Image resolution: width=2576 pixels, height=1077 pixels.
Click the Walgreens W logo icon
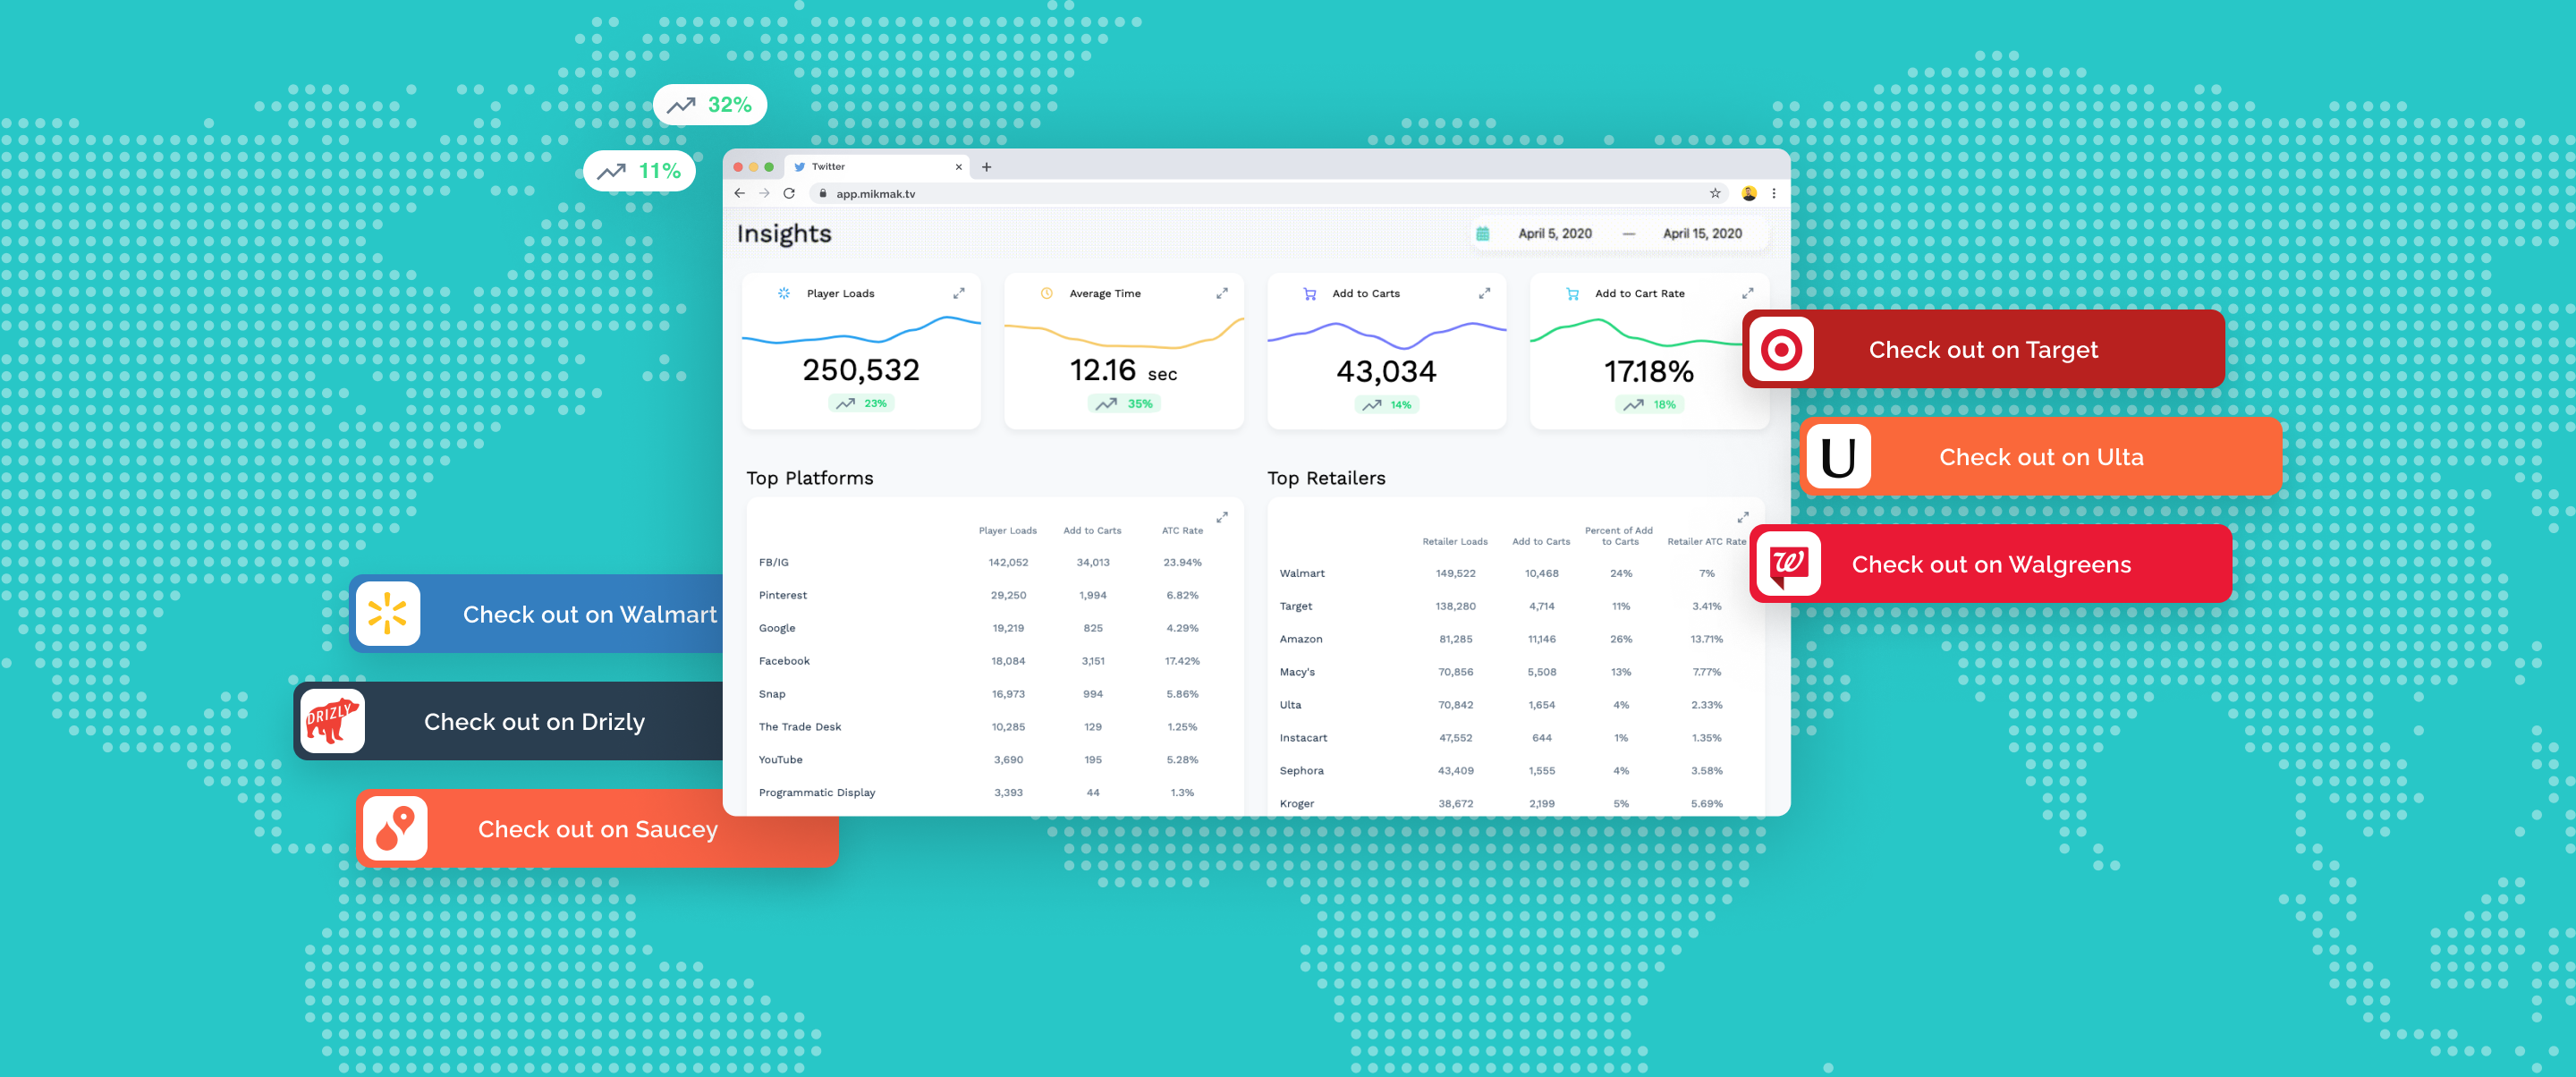[1789, 564]
